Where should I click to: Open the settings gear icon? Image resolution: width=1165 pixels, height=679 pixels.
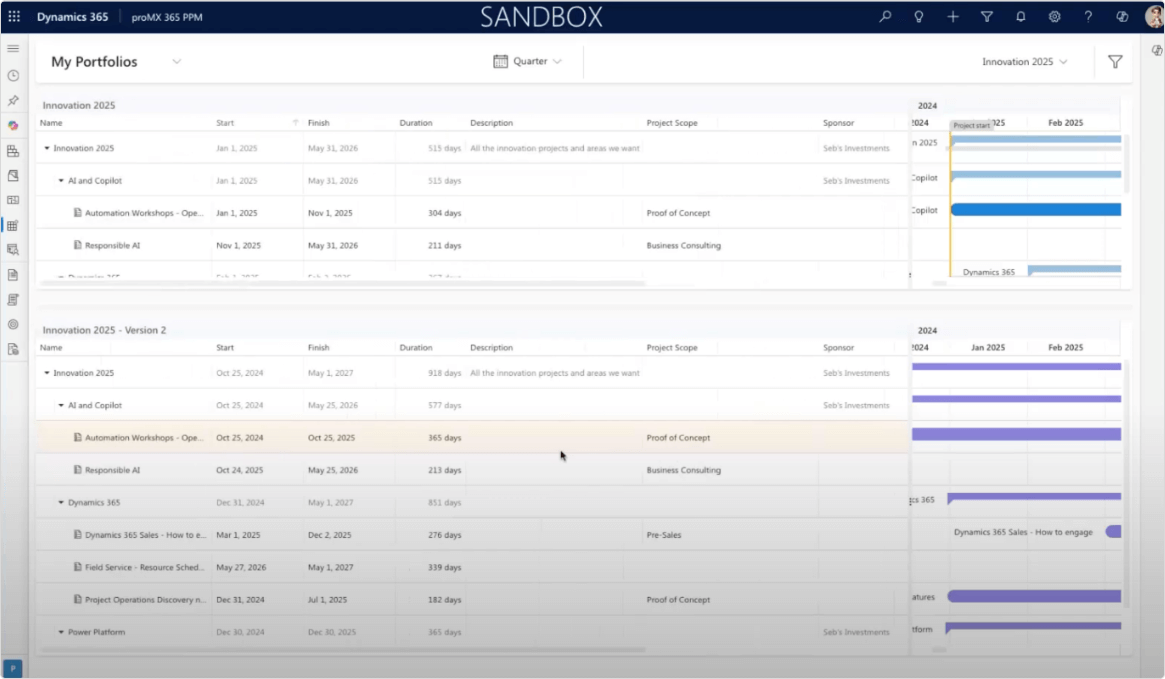(x=1054, y=17)
